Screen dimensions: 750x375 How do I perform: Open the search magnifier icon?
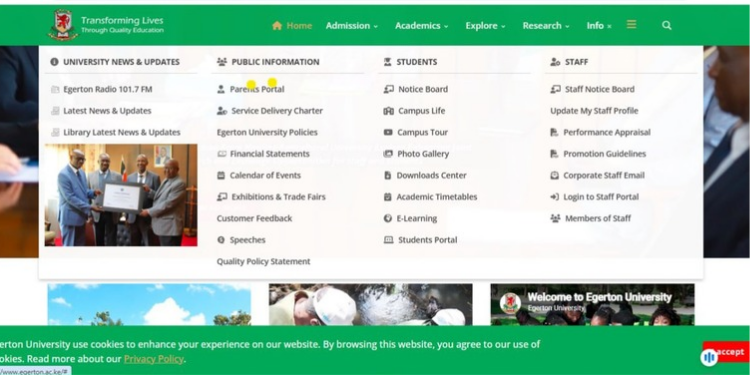(666, 25)
